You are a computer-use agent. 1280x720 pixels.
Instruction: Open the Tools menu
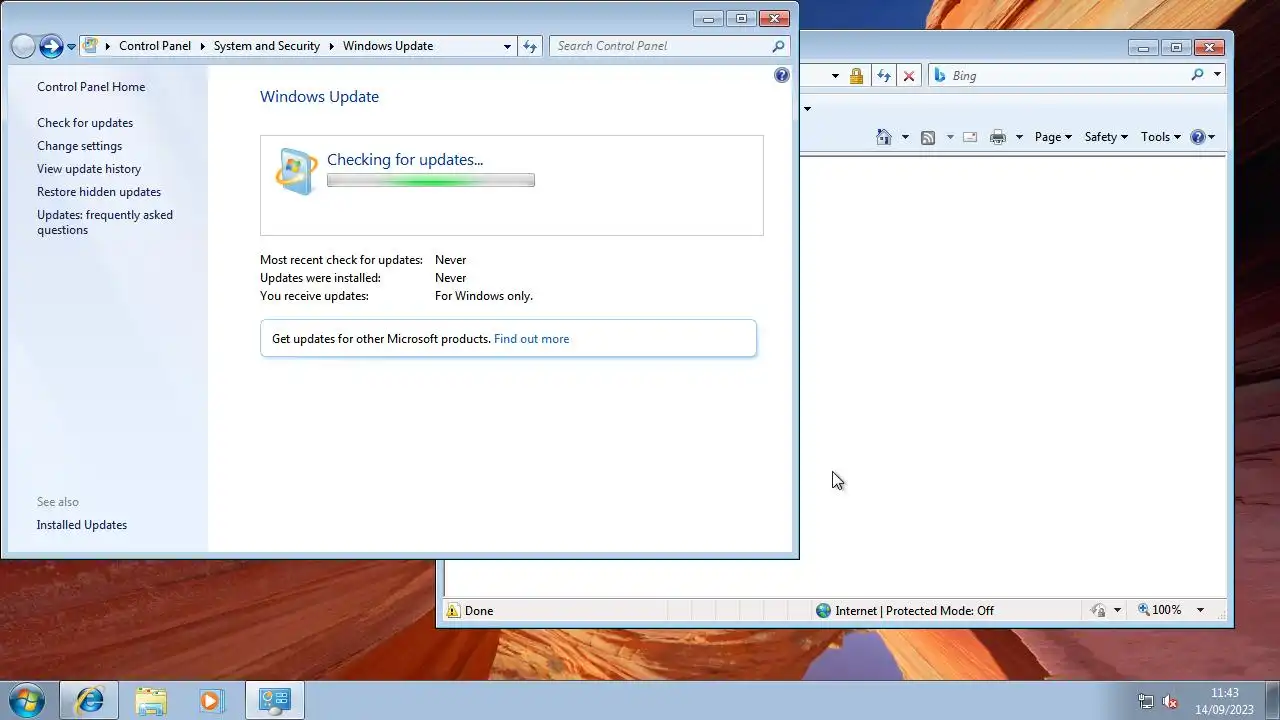1161,137
